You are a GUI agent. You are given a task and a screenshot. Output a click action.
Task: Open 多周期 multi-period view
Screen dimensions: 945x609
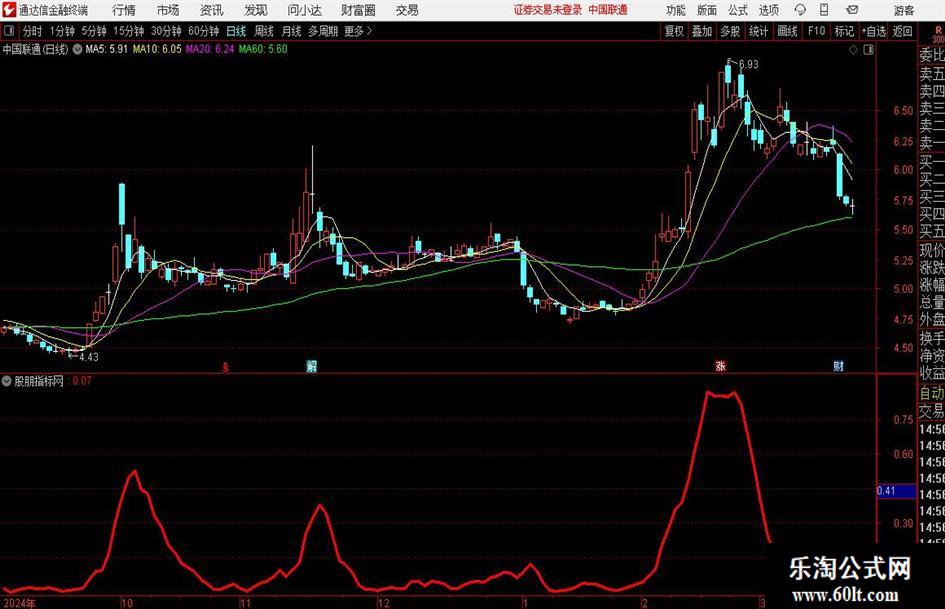click(x=323, y=31)
